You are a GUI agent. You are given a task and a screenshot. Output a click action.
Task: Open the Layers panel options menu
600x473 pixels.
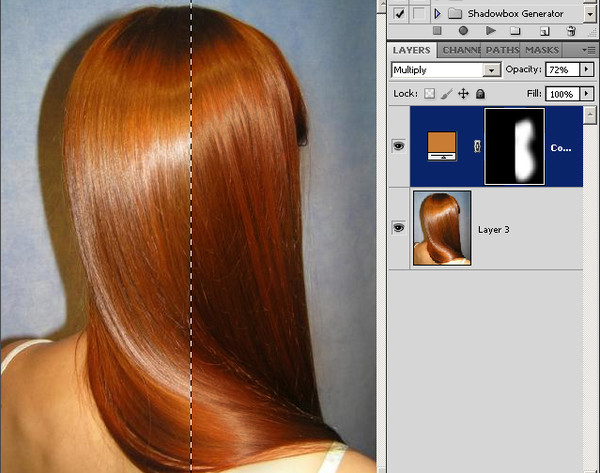[589, 50]
